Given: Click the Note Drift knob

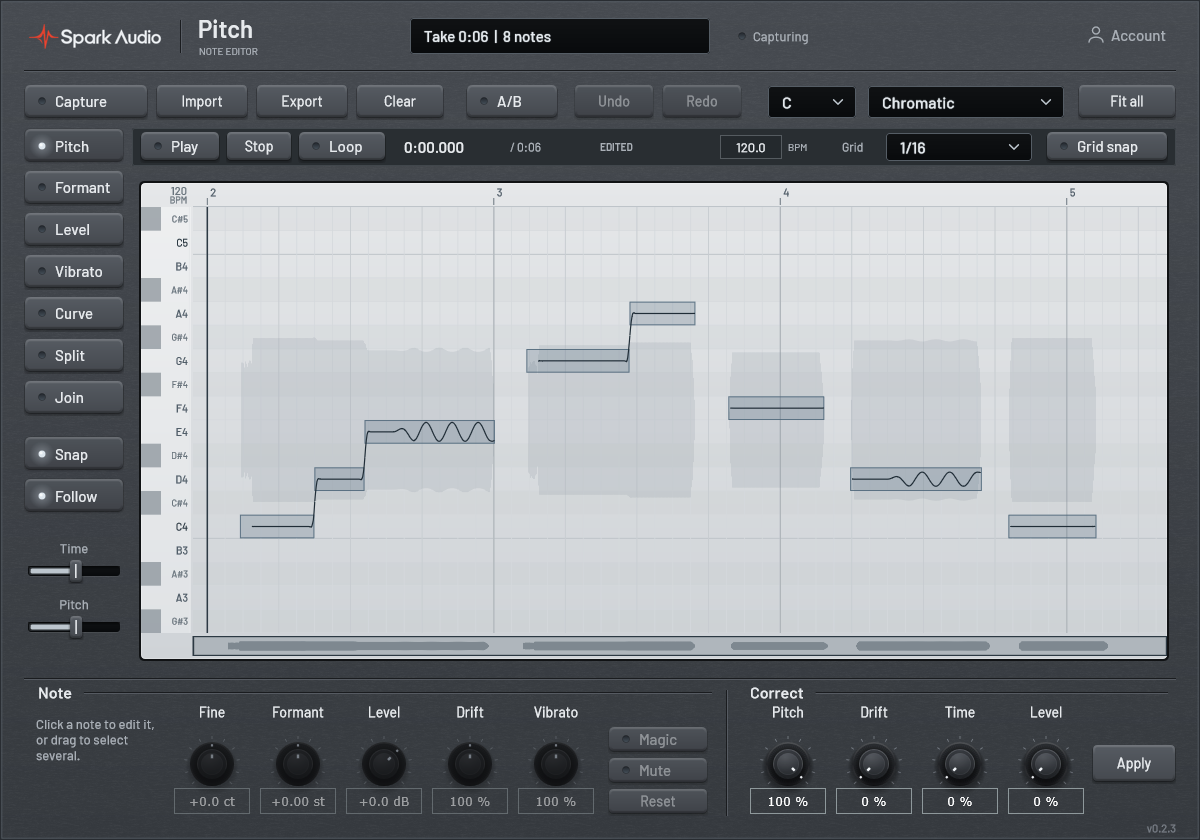Looking at the screenshot, I should point(470,764).
